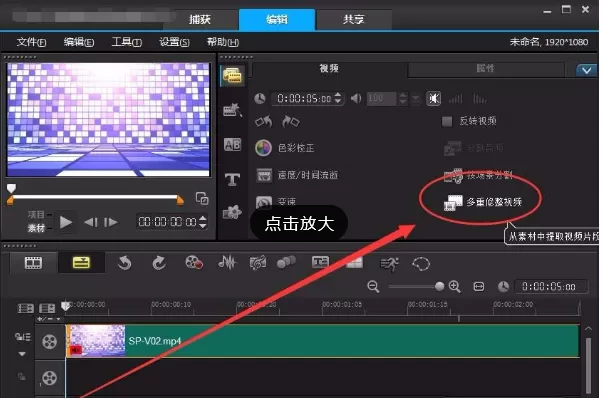Open the 帮助 menu
603x398 pixels.
(x=223, y=42)
